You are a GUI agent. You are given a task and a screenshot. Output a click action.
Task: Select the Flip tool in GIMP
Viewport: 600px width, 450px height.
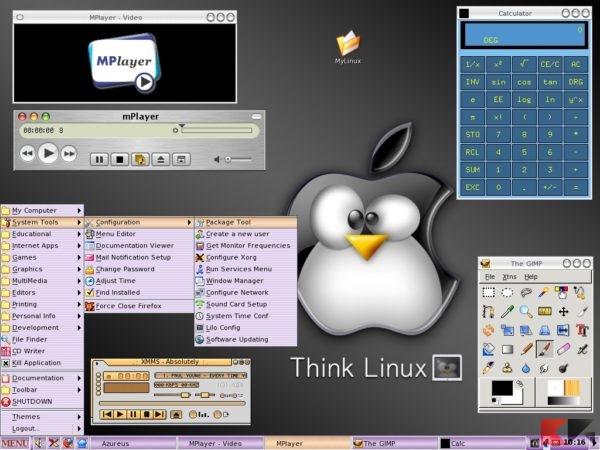click(563, 330)
